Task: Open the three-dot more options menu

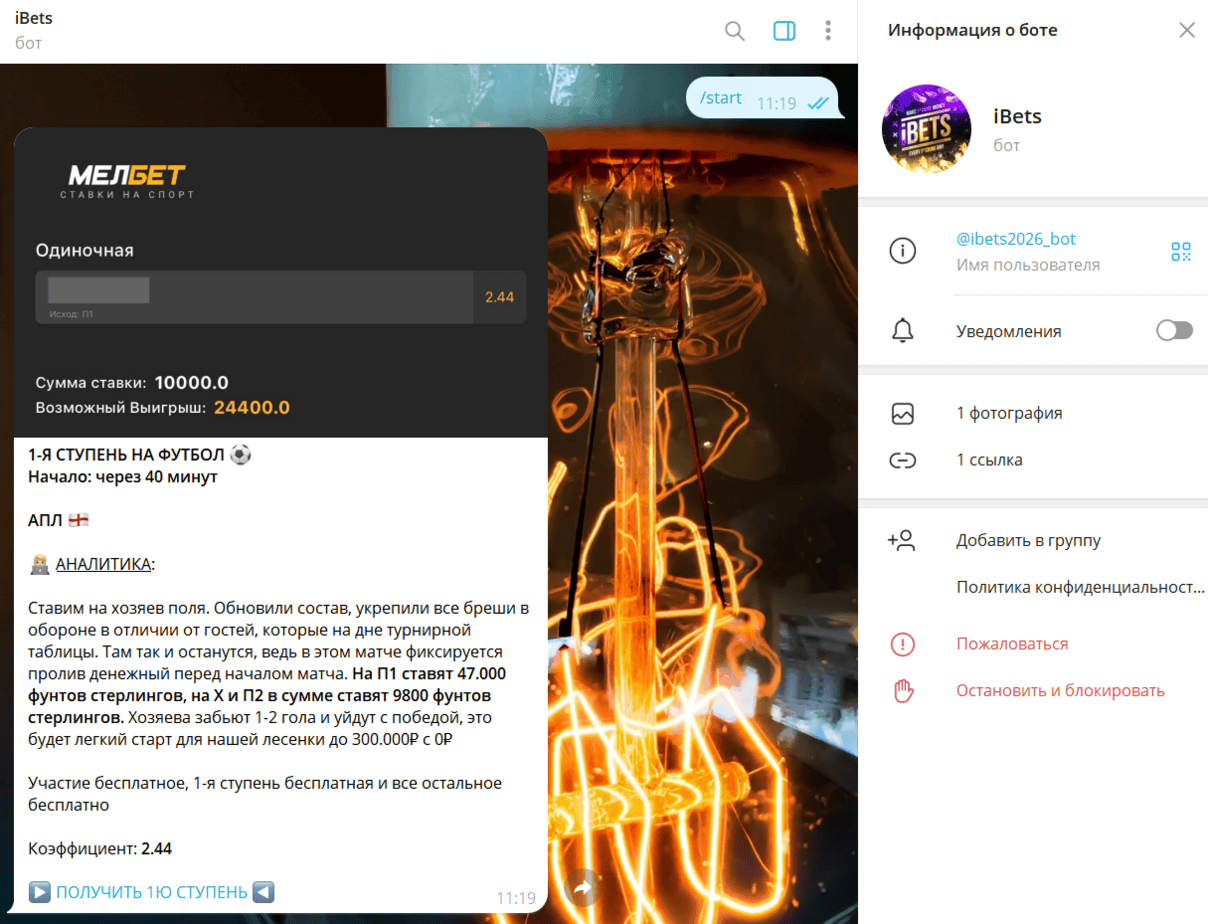Action: [x=828, y=31]
